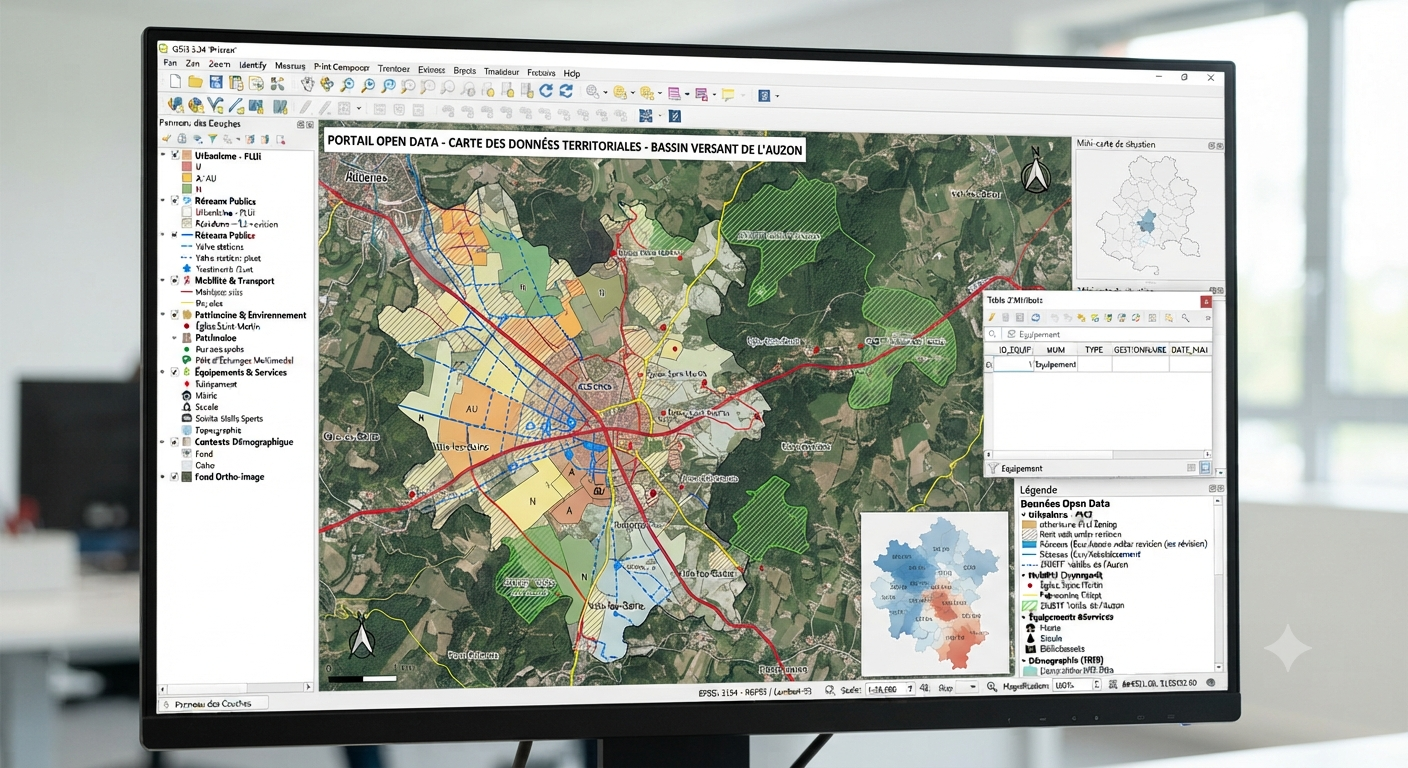Open the Print Composer menu
The width and height of the screenshot is (1408, 768).
coord(342,67)
